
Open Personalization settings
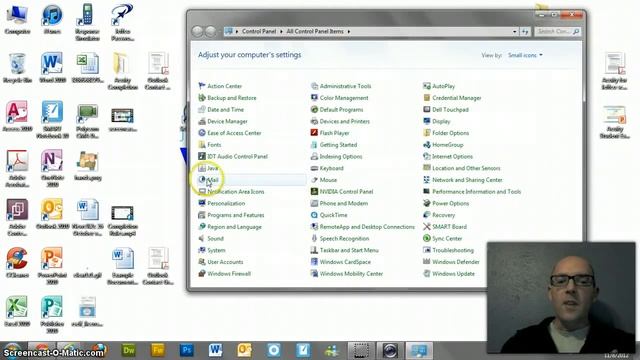point(226,203)
